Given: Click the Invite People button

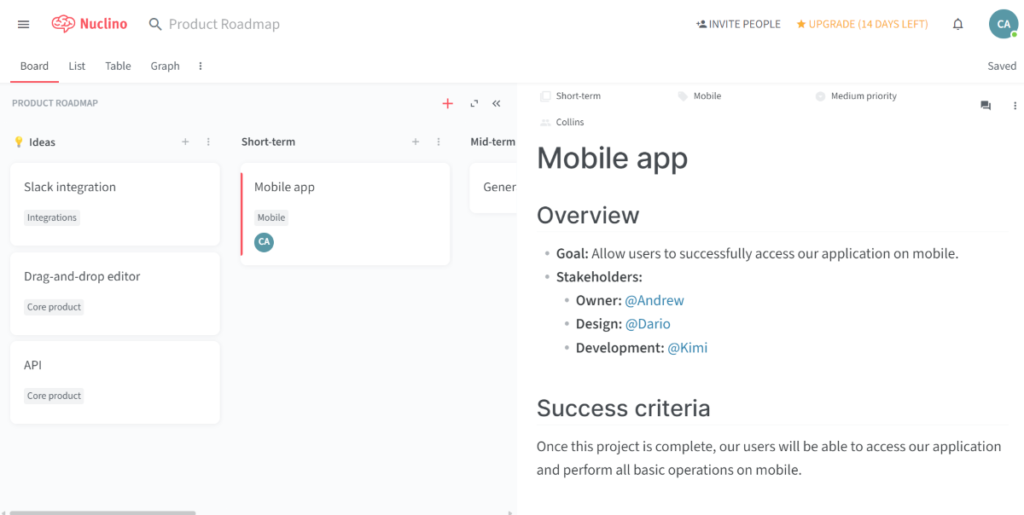Looking at the screenshot, I should (738, 24).
